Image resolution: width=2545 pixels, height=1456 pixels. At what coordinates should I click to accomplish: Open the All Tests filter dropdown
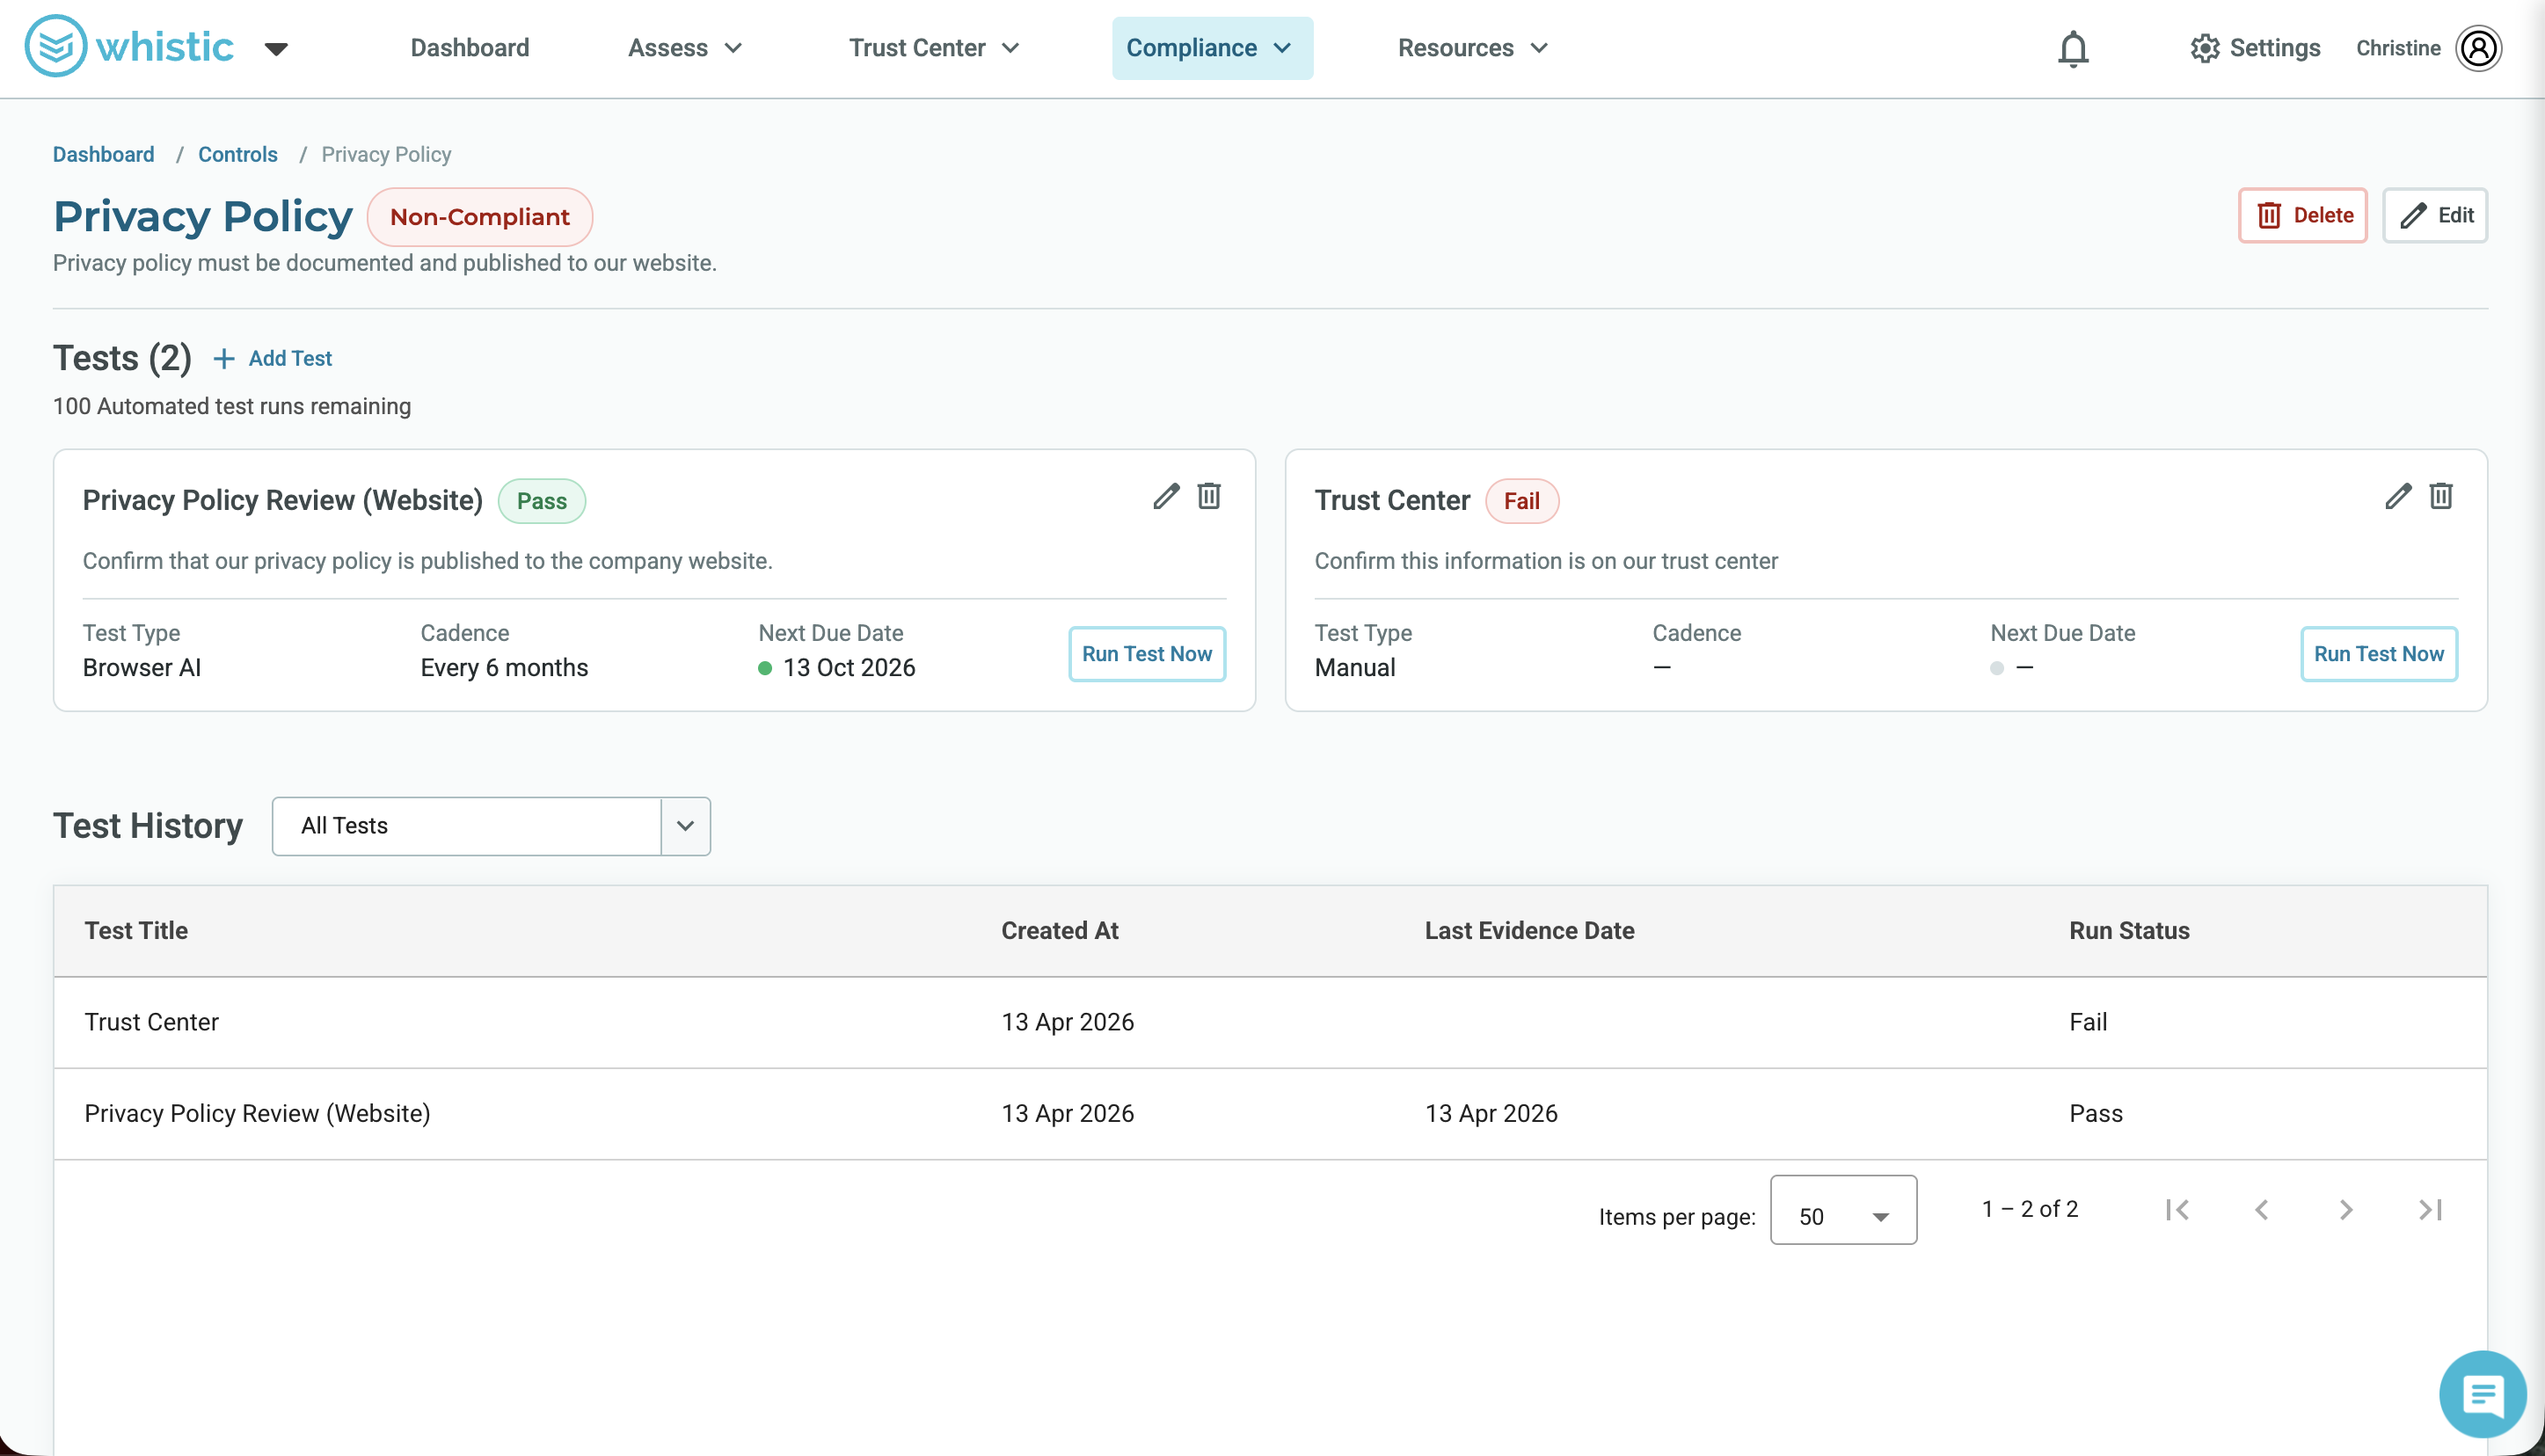491,826
